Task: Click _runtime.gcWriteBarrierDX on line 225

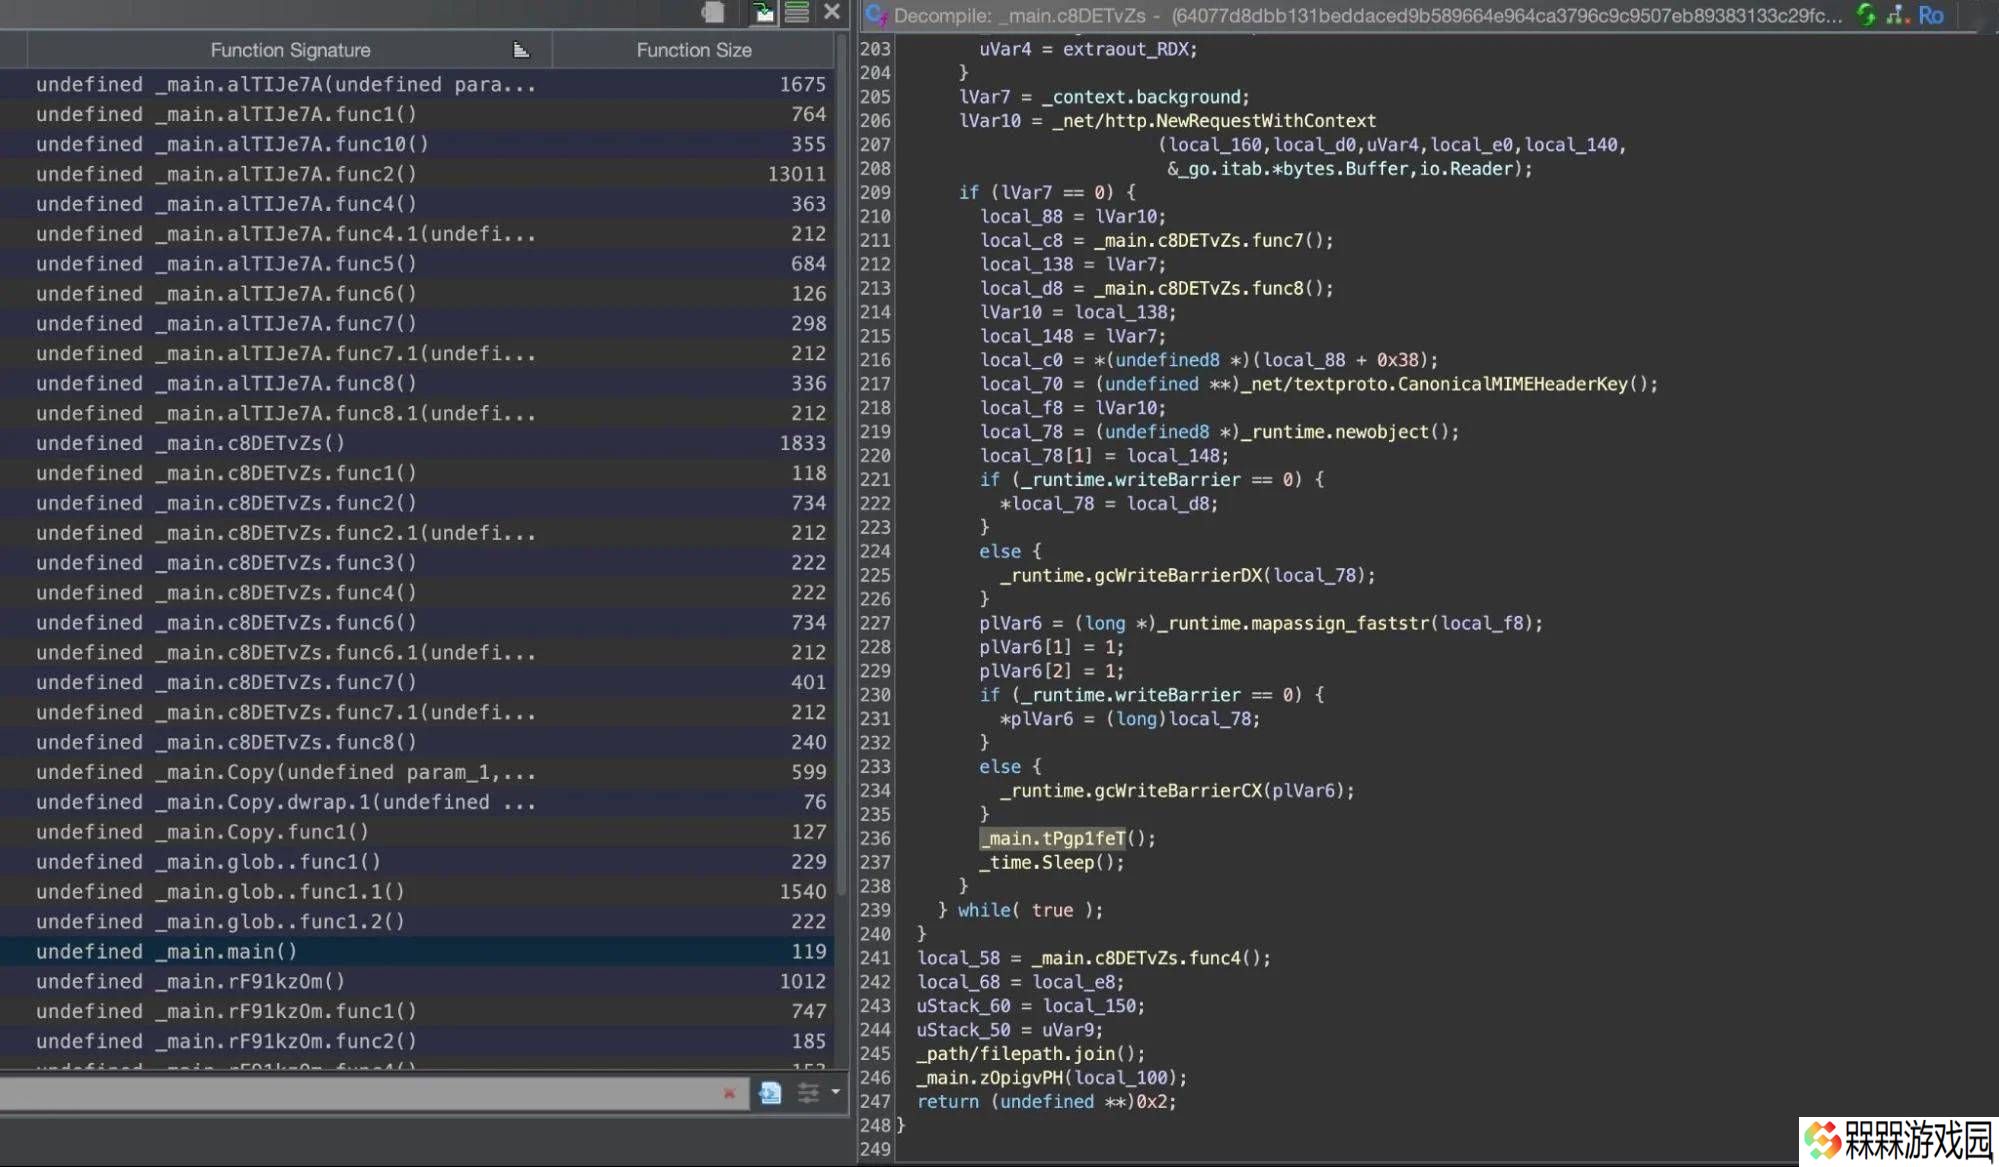Action: tap(1132, 575)
